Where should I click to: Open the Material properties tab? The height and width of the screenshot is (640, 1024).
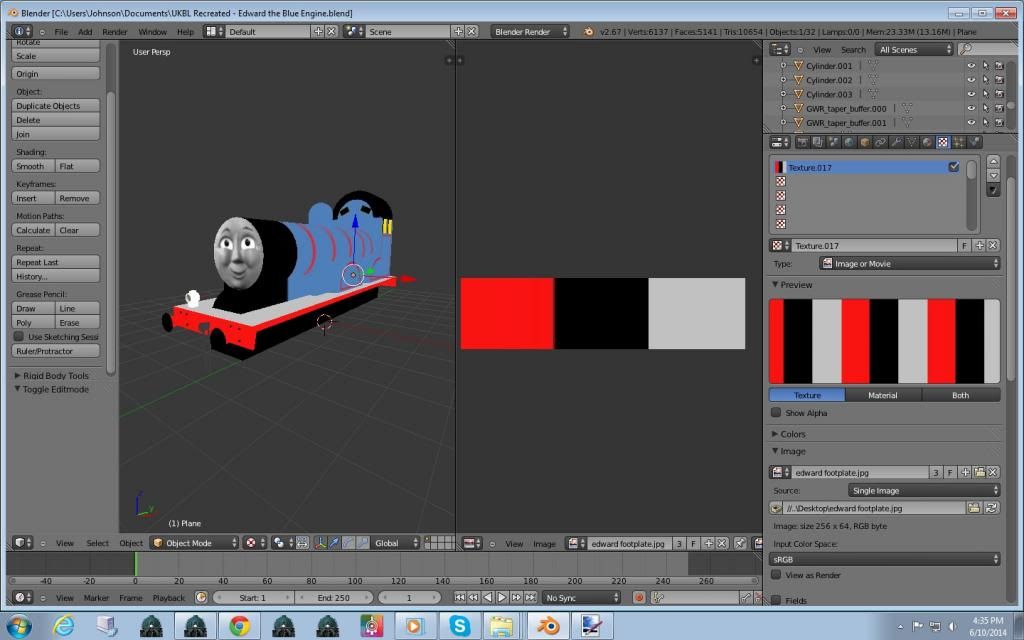coord(927,142)
